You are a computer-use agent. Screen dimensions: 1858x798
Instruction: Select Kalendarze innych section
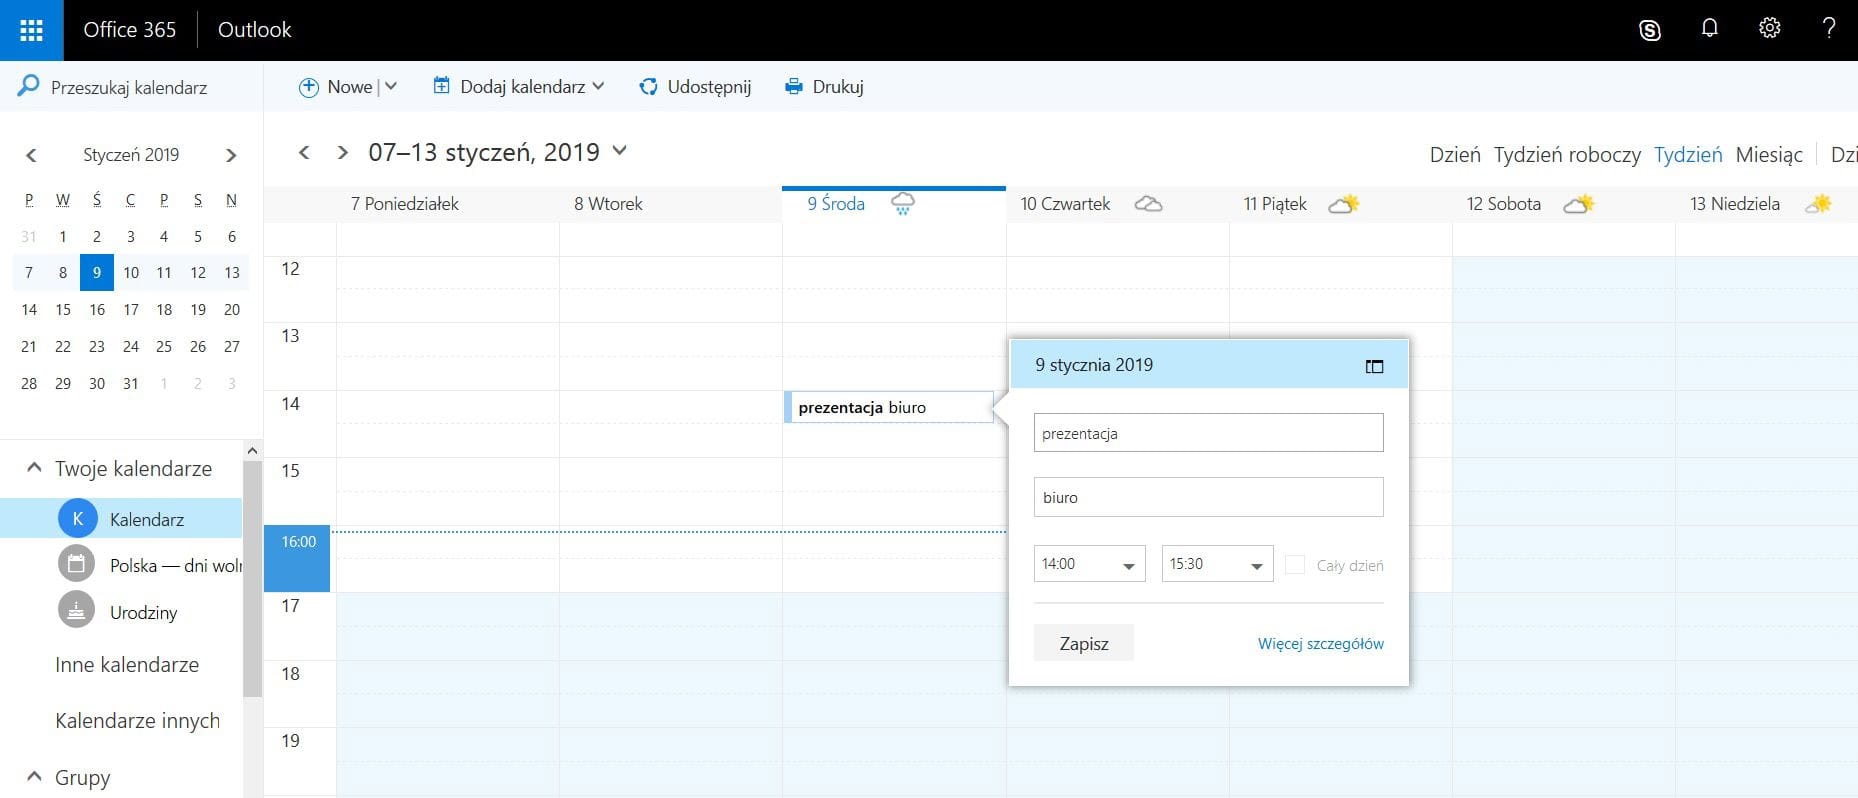click(x=137, y=720)
